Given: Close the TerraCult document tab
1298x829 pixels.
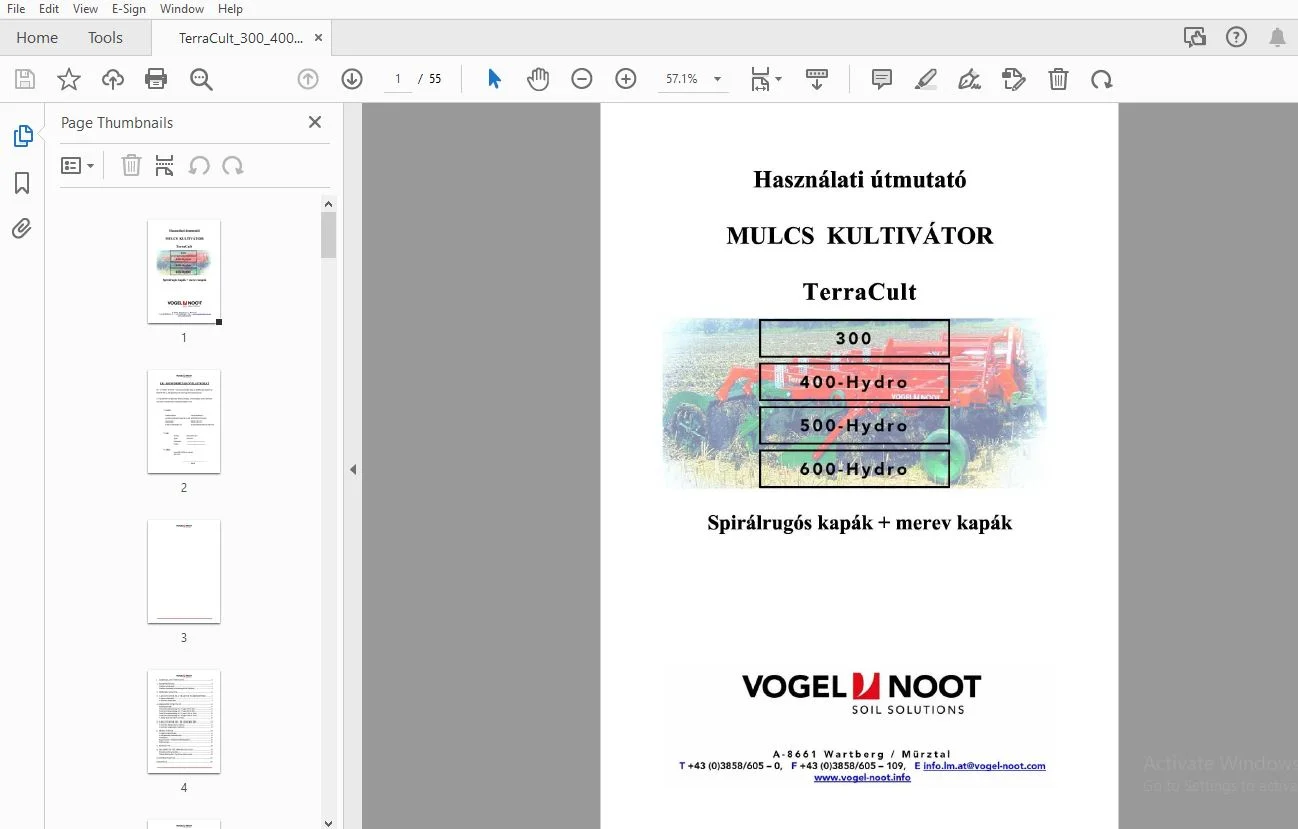Looking at the screenshot, I should 318,38.
